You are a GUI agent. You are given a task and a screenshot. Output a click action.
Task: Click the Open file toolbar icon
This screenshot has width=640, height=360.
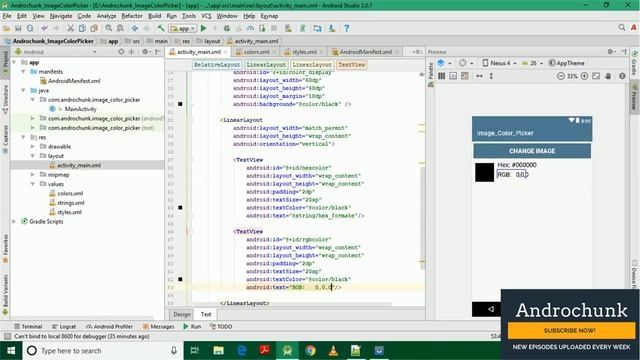coord(6,29)
